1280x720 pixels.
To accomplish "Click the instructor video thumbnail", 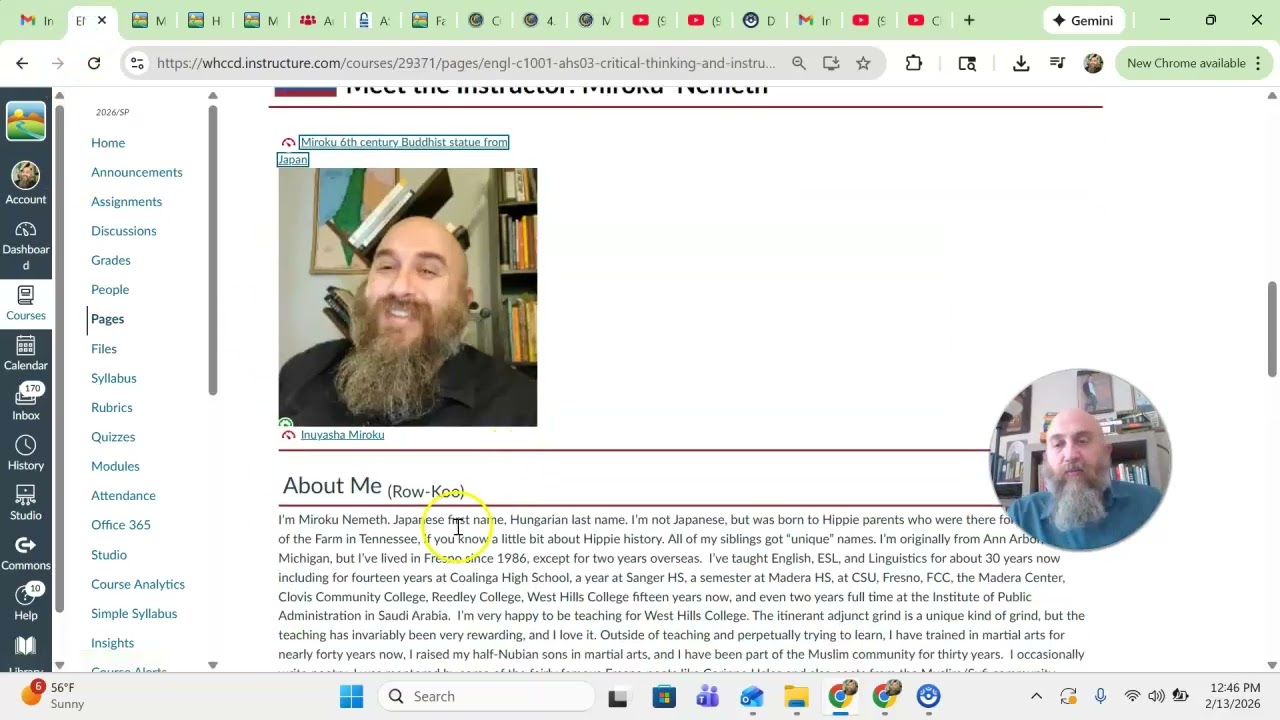I will (407, 297).
